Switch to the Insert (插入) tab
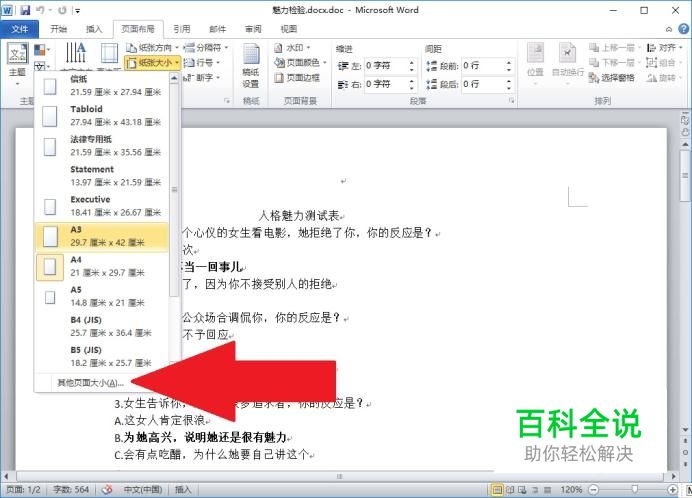692x498 pixels. [94, 29]
